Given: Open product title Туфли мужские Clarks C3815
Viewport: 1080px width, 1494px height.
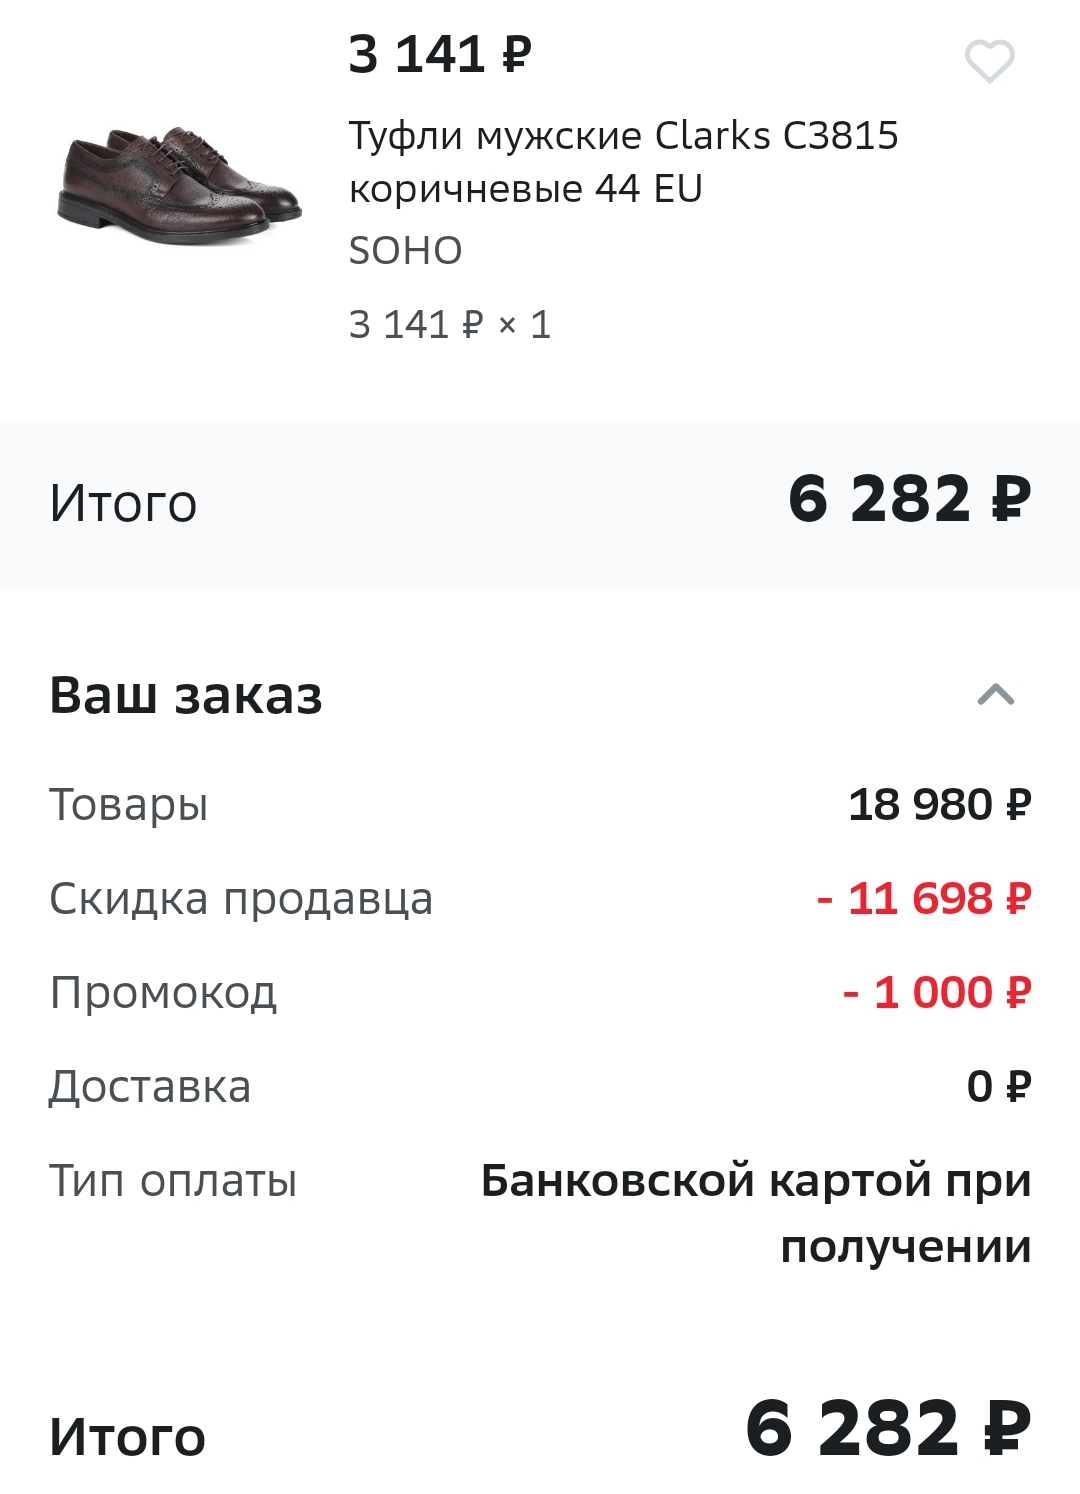Looking at the screenshot, I should pyautogui.click(x=624, y=161).
